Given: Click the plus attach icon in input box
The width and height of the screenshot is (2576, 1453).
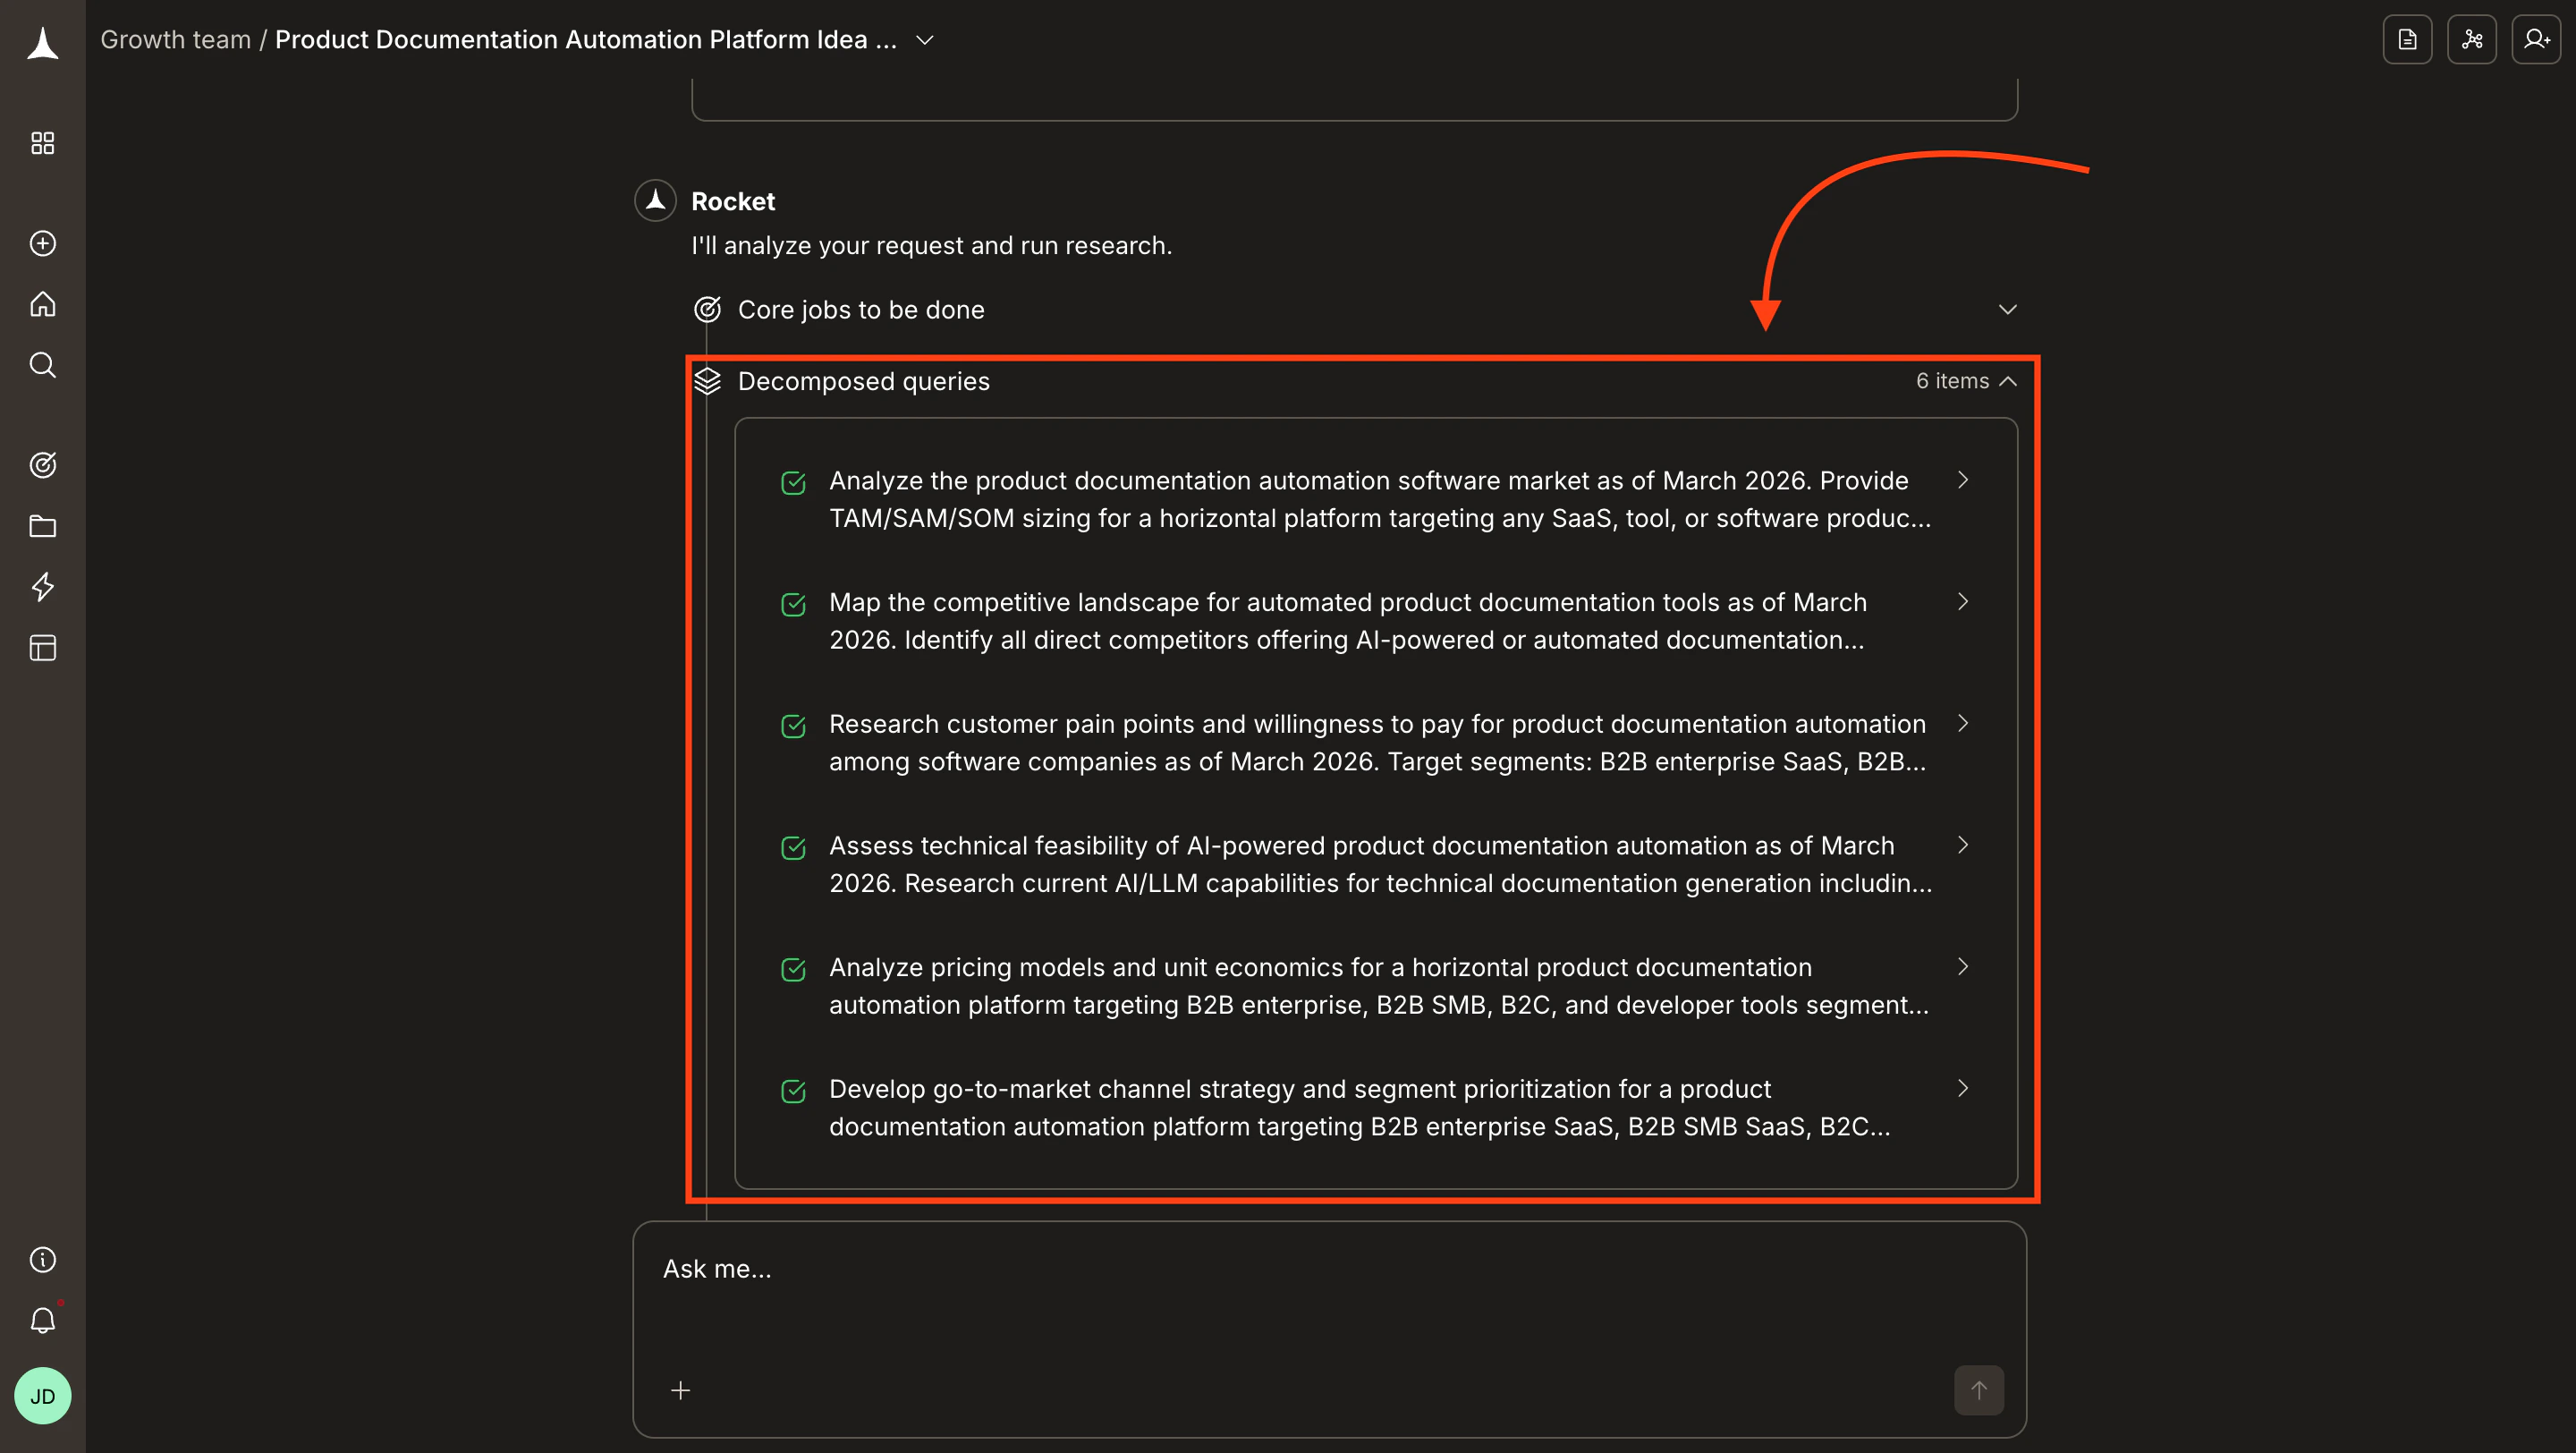Looking at the screenshot, I should pyautogui.click(x=680, y=1390).
